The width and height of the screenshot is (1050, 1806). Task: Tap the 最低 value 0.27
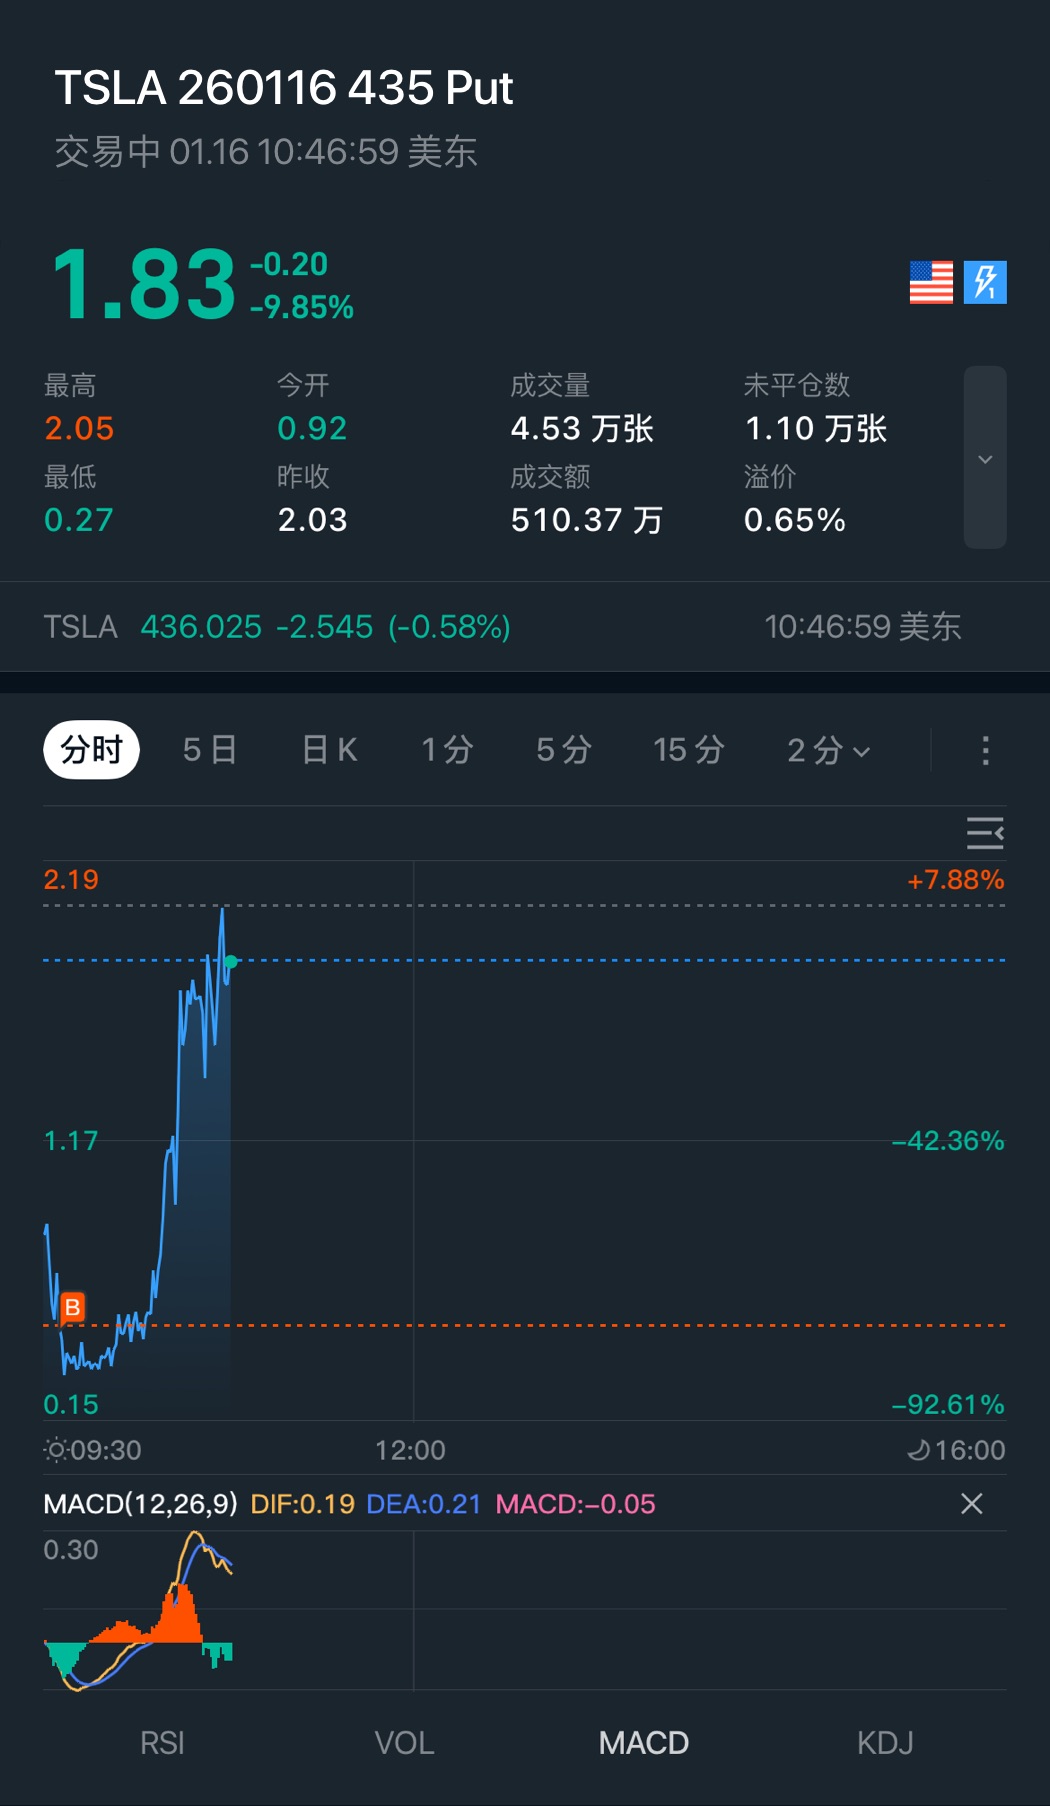pos(79,519)
